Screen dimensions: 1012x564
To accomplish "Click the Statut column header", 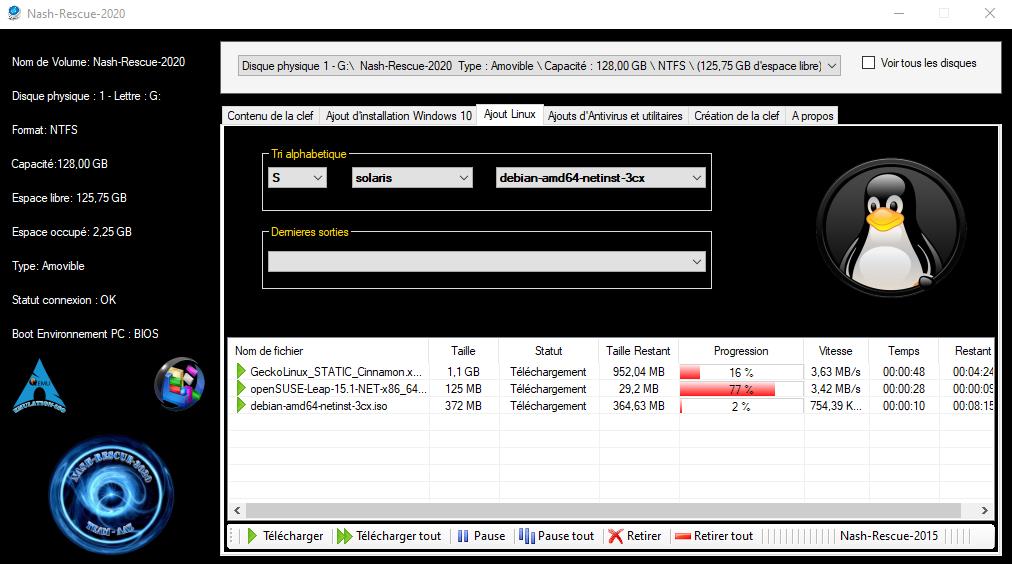I will click(x=549, y=350).
